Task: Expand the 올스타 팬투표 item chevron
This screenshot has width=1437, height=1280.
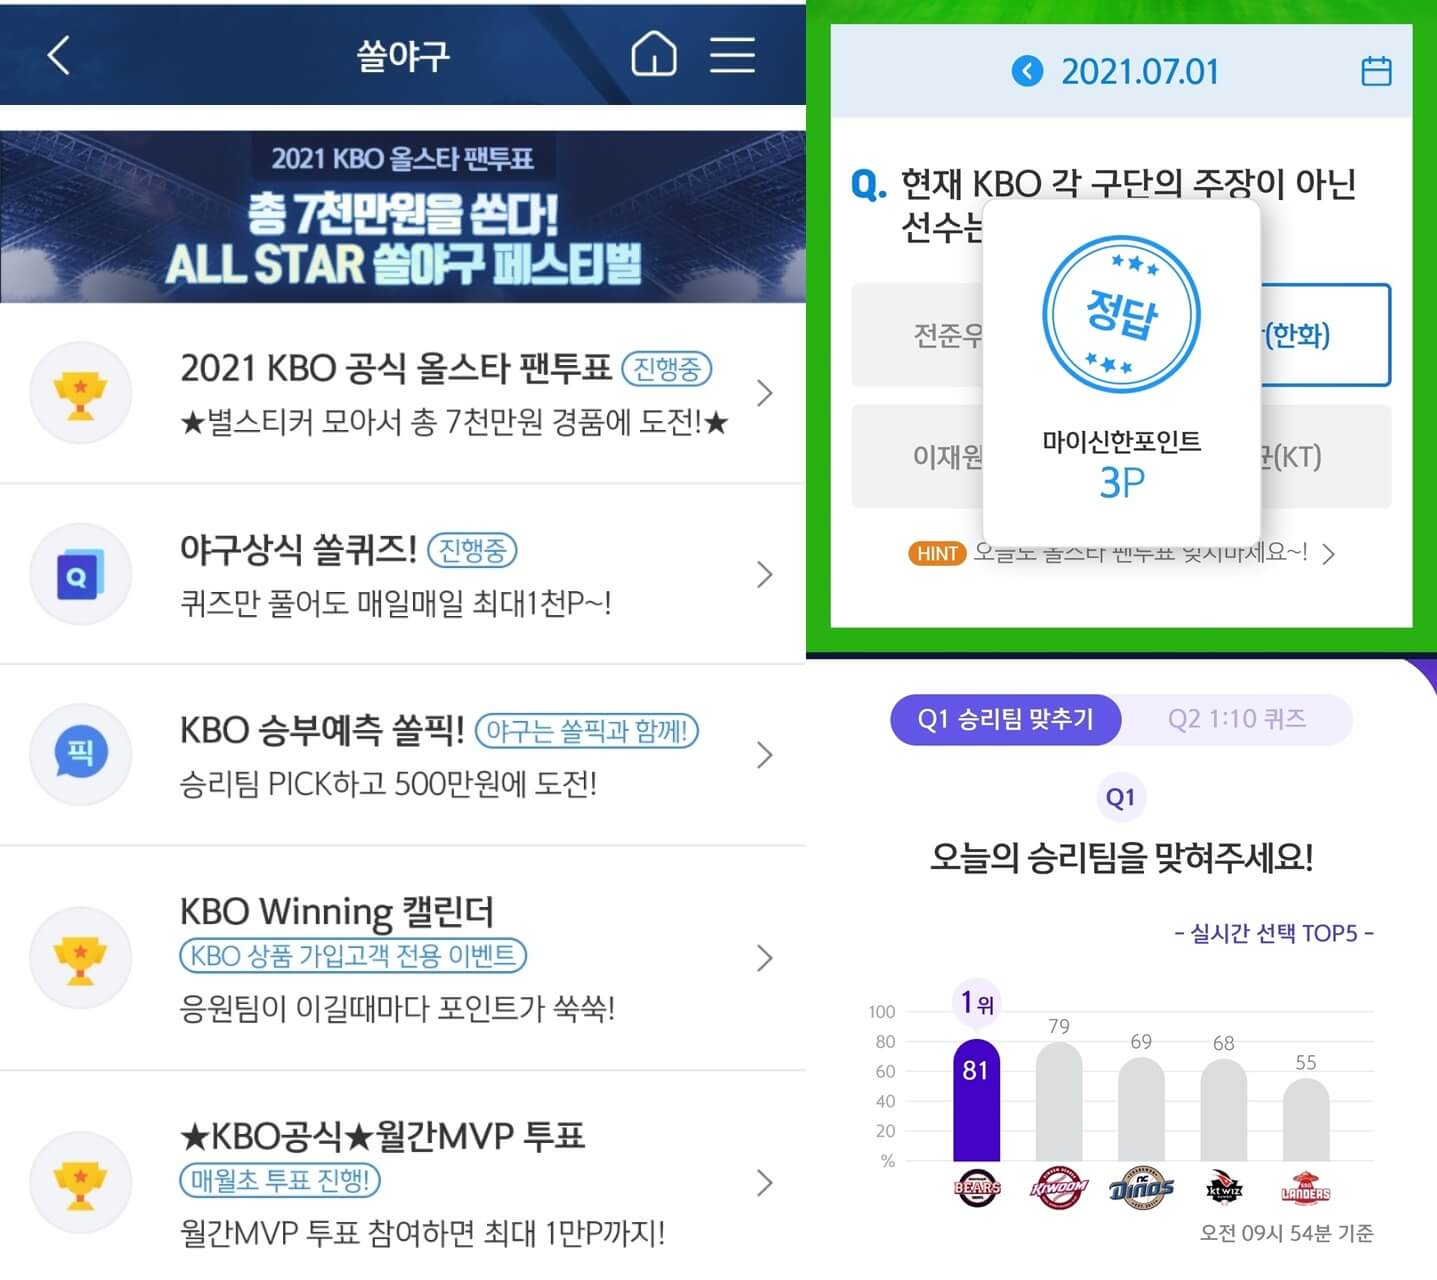Action: (765, 393)
